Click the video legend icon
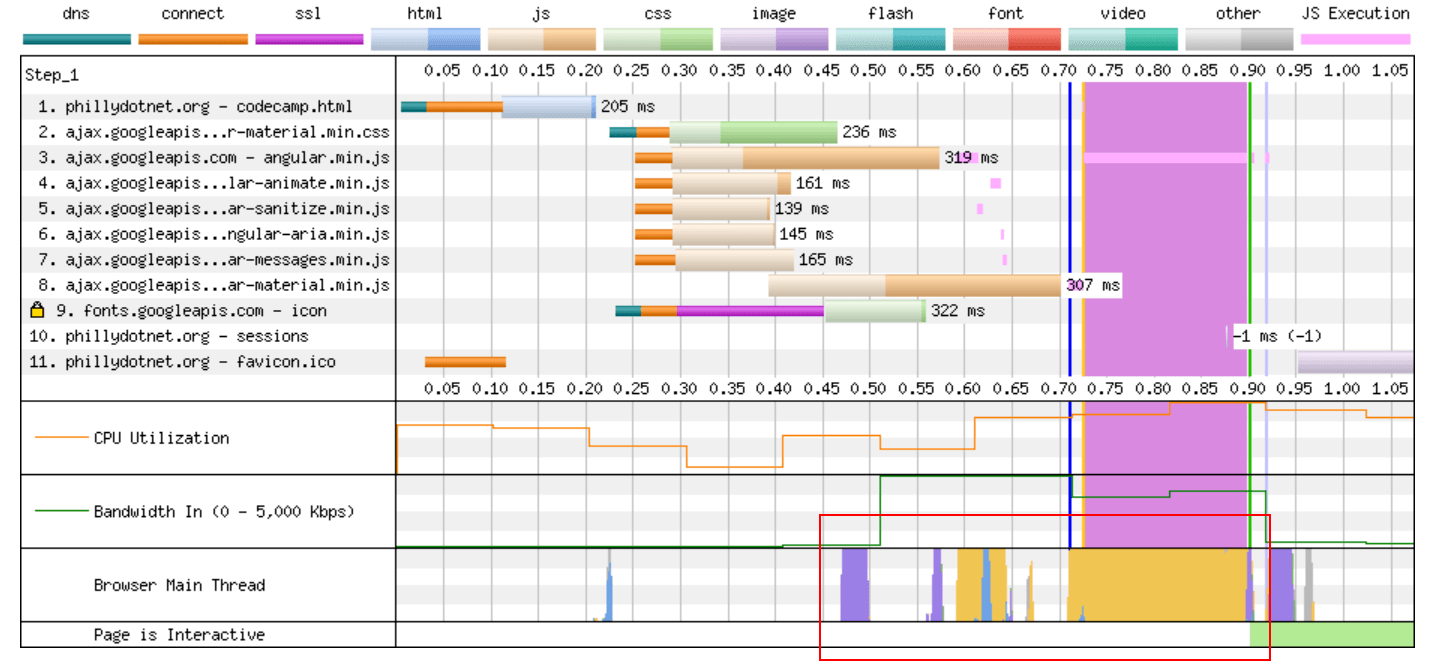This screenshot has width=1439, height=663. coord(1121,36)
